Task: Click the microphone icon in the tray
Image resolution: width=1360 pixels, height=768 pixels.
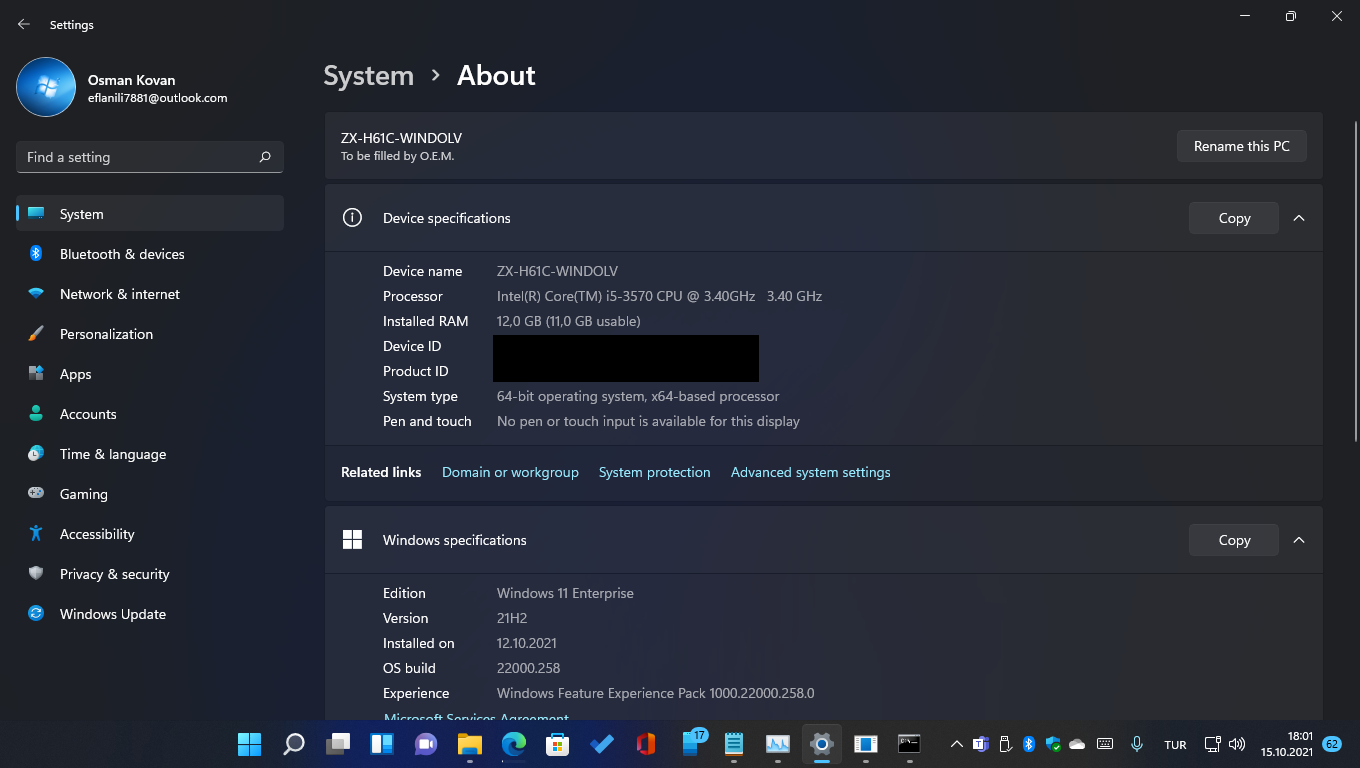Action: tap(1137, 744)
